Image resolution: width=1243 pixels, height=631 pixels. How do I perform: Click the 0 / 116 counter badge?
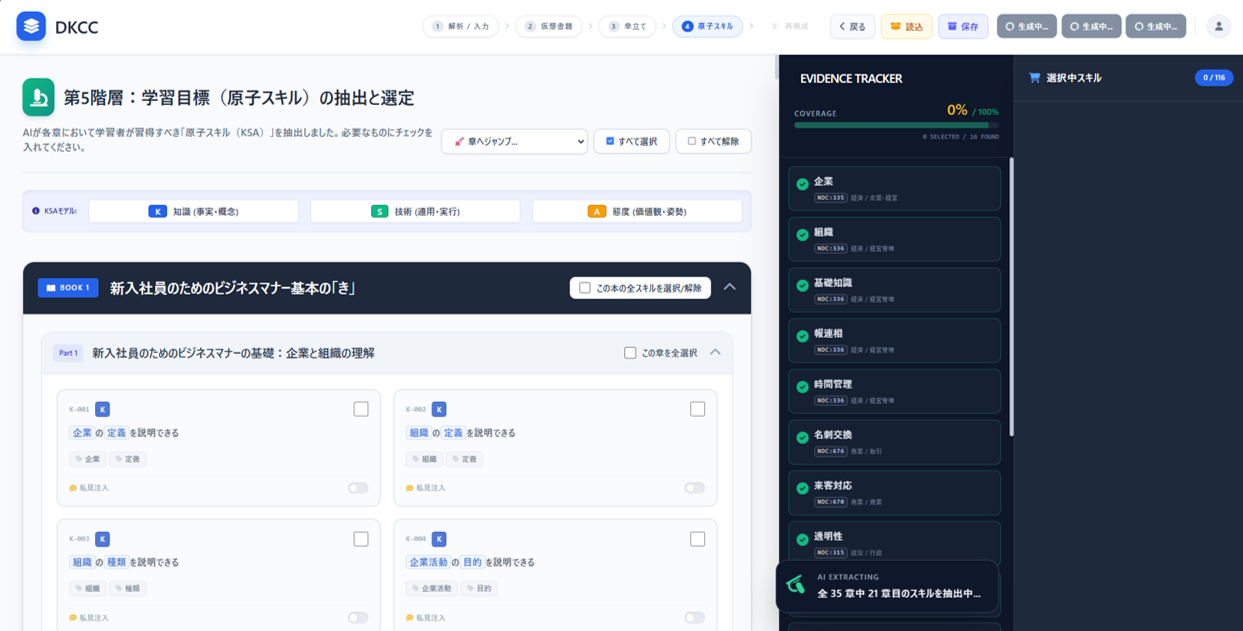(x=1214, y=78)
